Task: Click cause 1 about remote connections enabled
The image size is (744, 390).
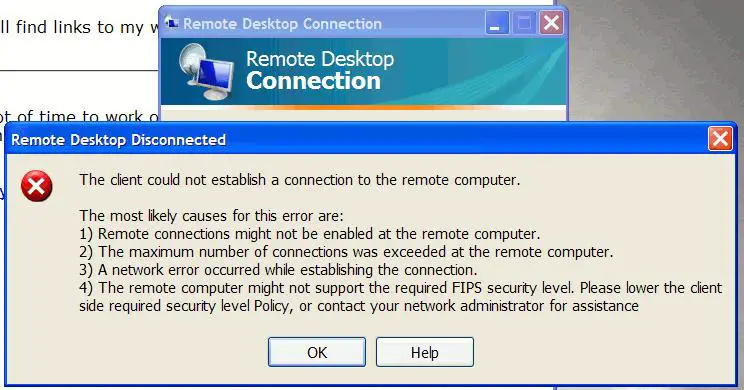Action: point(310,234)
